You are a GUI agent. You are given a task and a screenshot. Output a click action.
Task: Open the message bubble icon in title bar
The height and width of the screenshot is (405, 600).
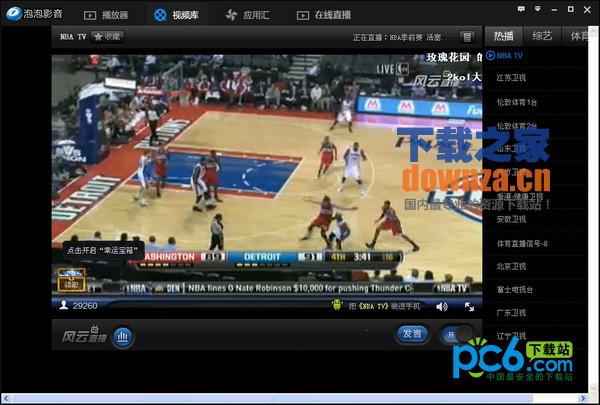point(521,9)
